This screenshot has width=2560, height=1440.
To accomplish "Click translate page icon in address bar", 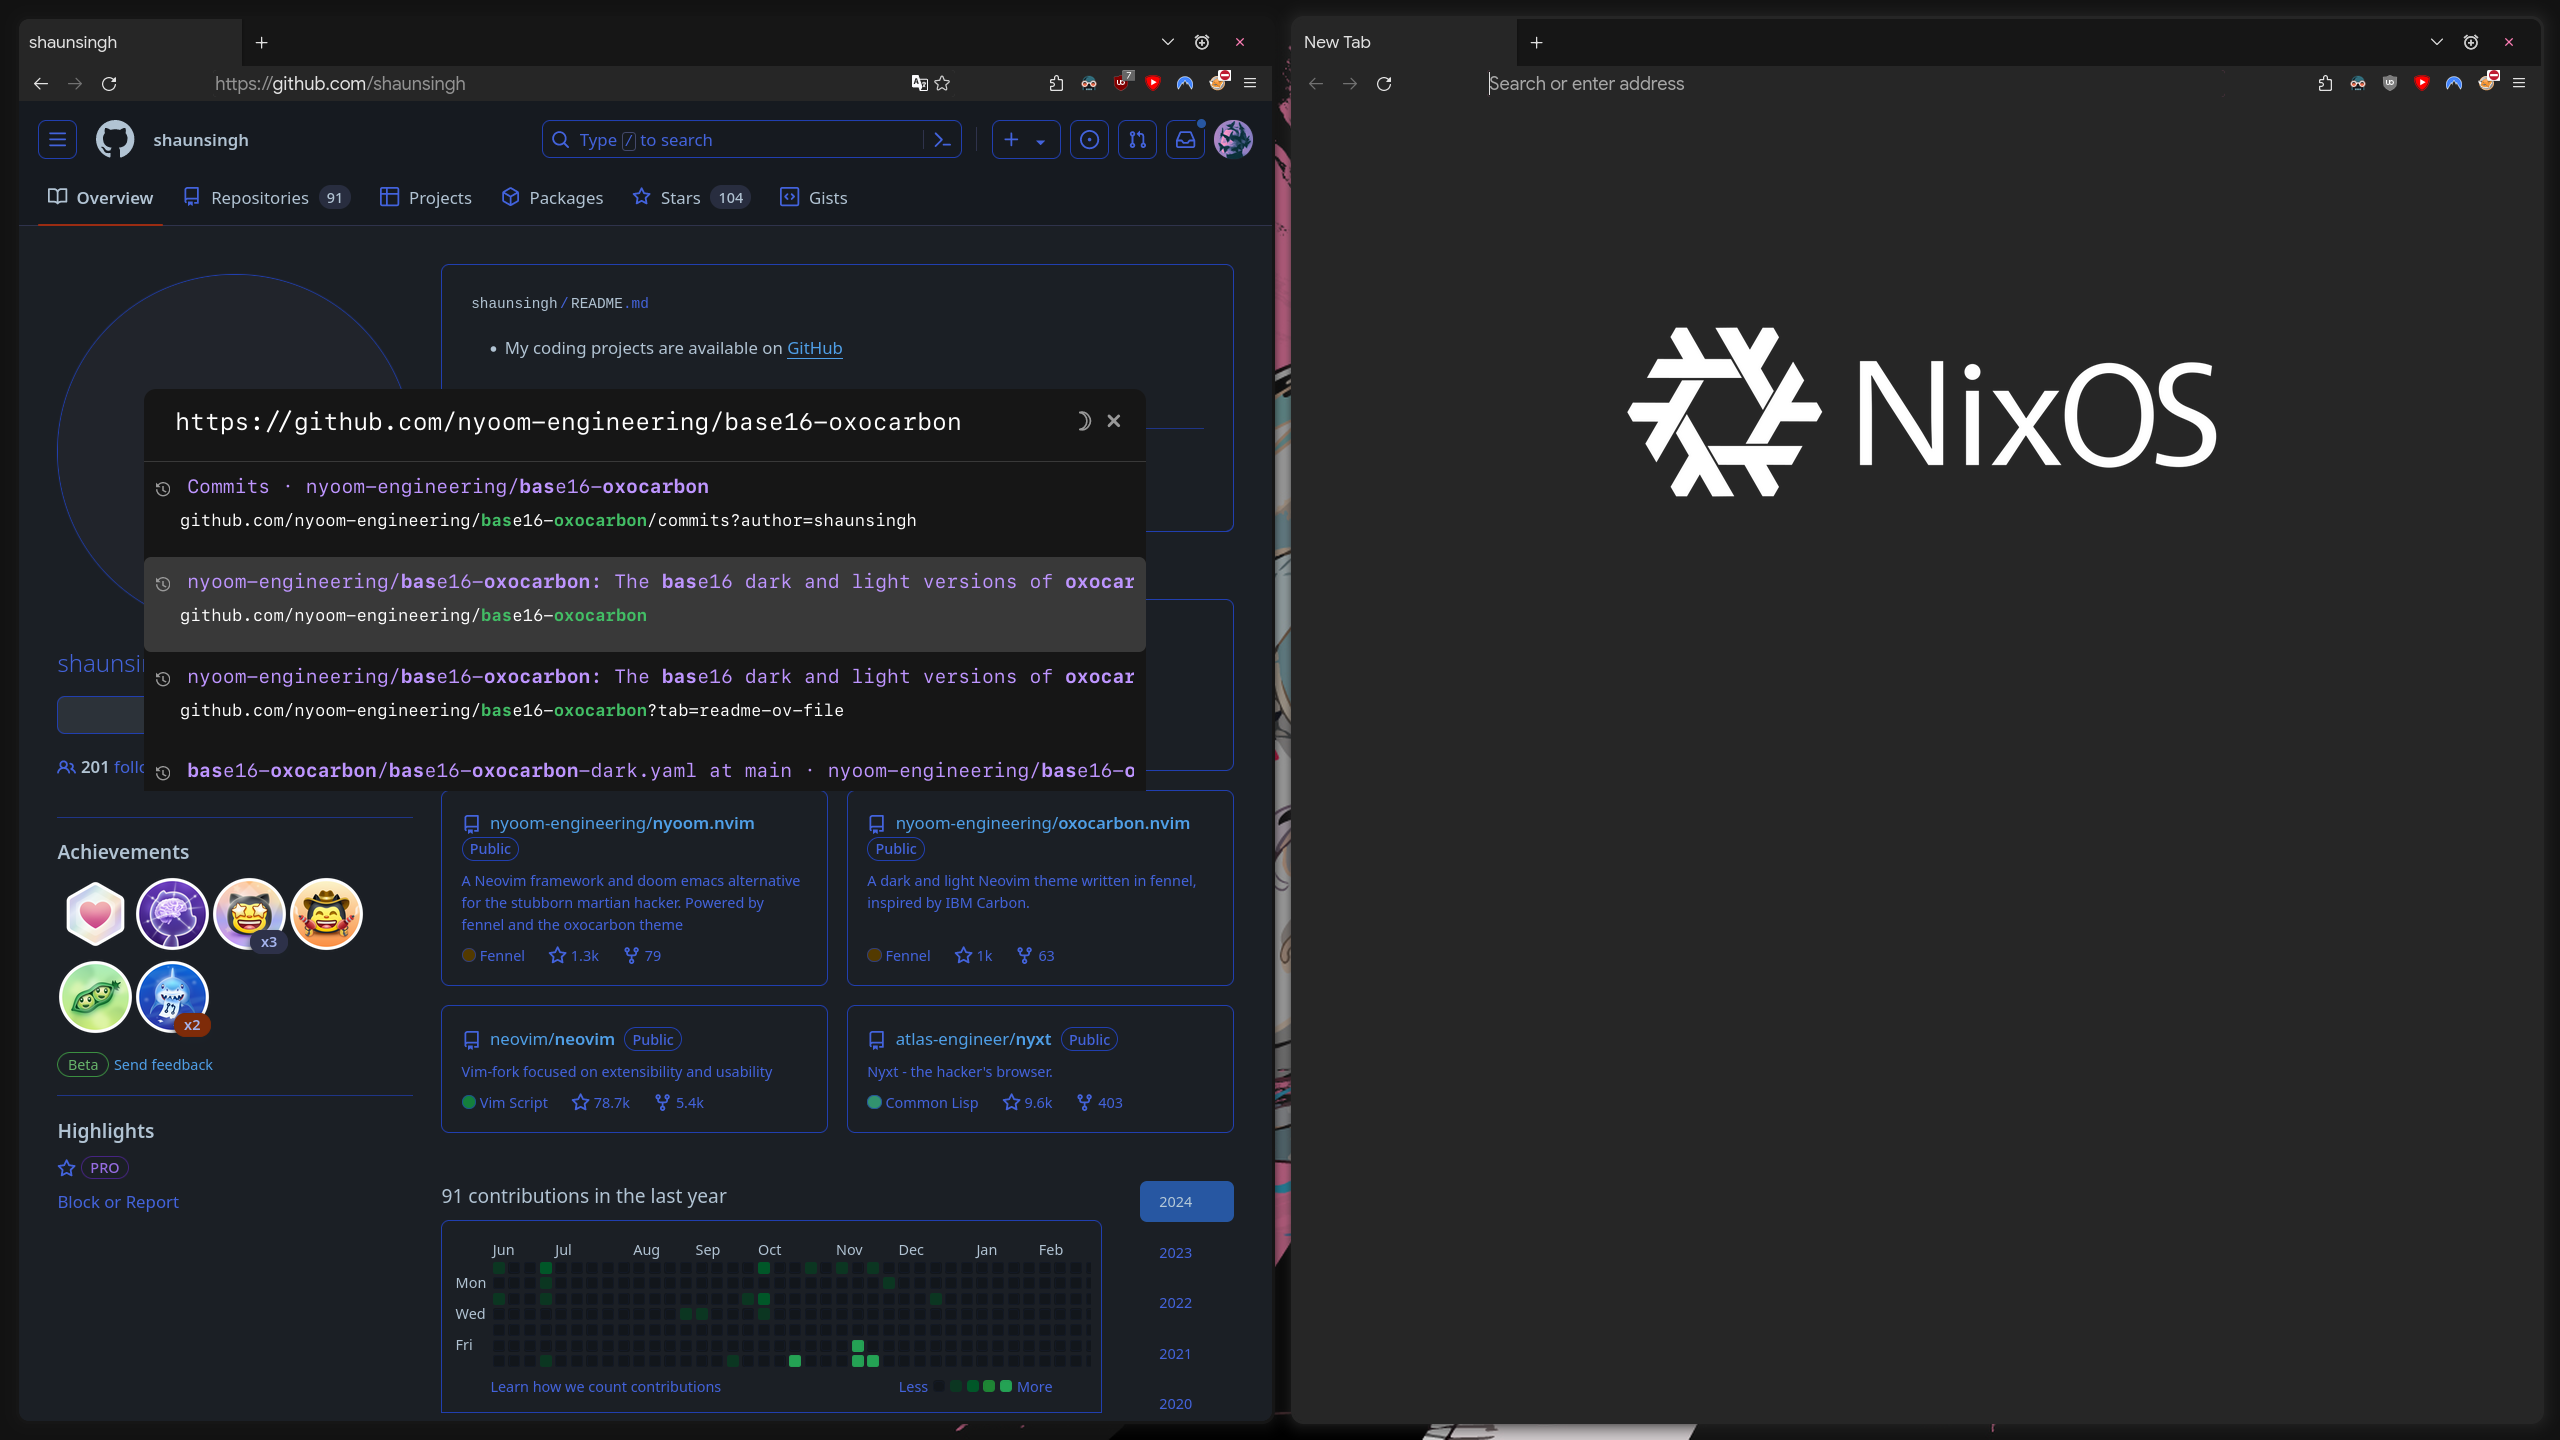I will coord(919,84).
